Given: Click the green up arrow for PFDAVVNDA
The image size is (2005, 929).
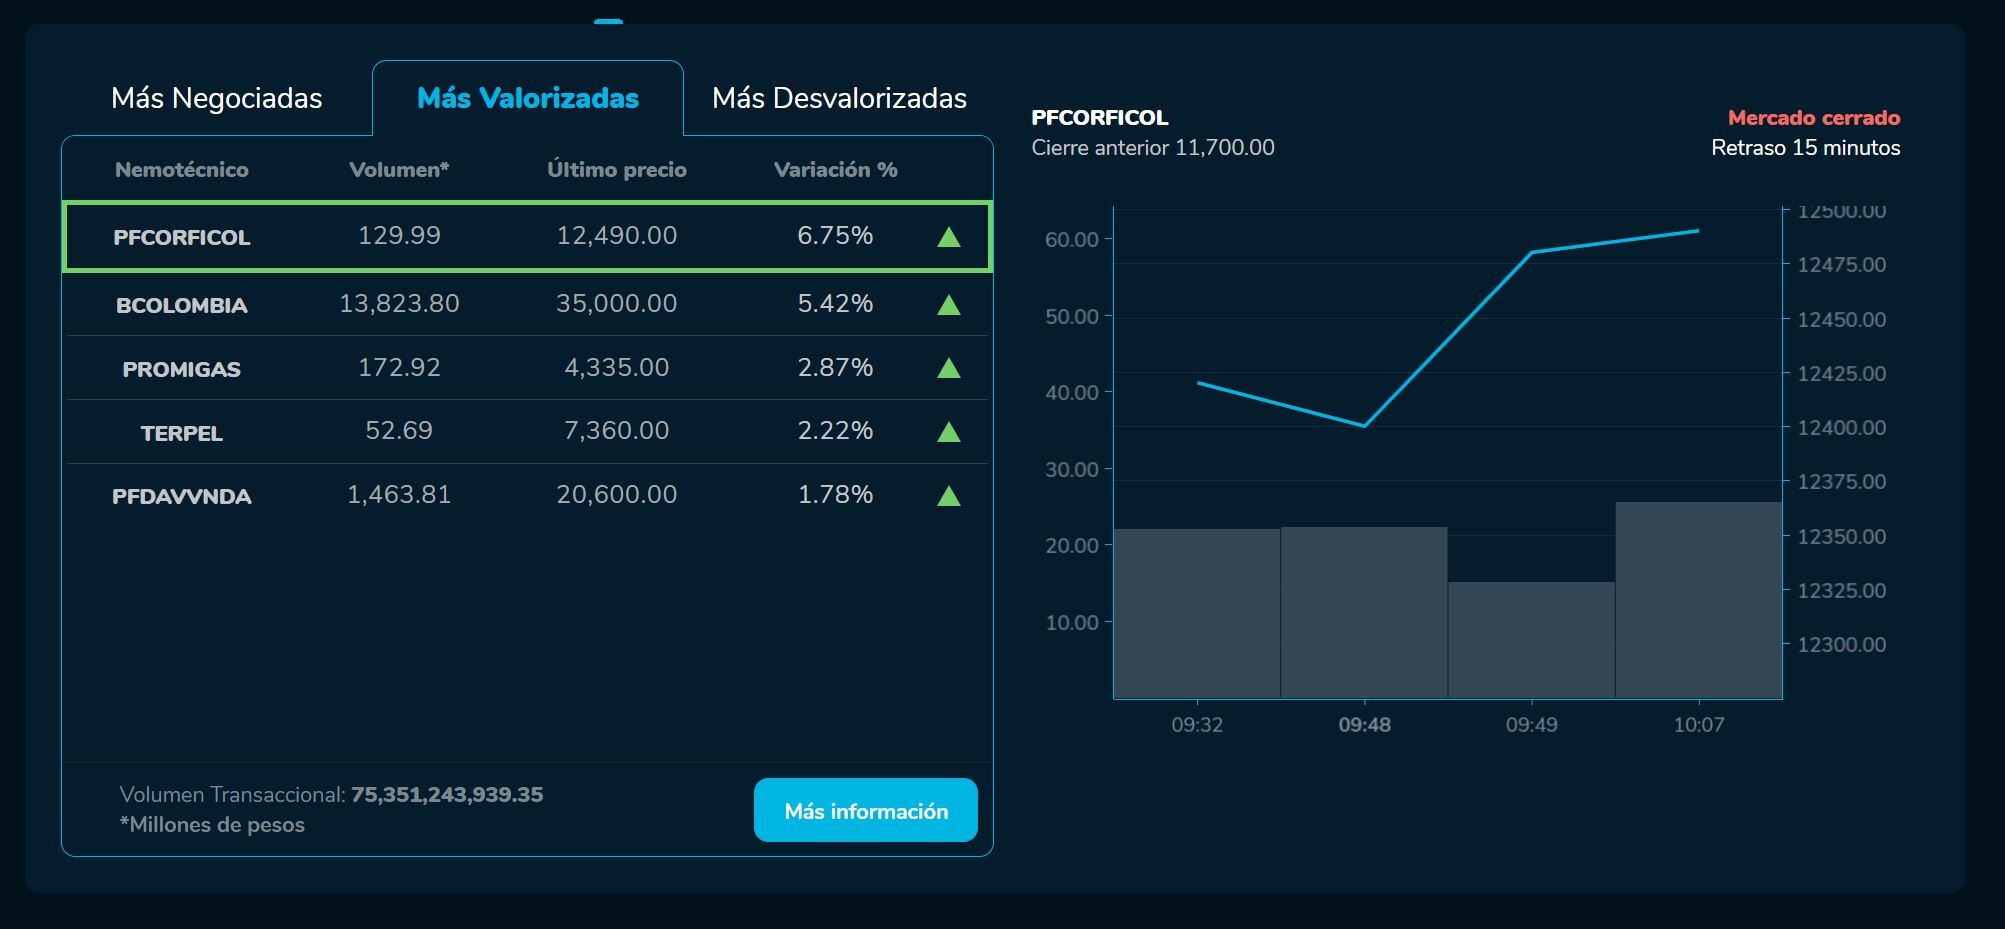Looking at the screenshot, I should click(x=948, y=496).
